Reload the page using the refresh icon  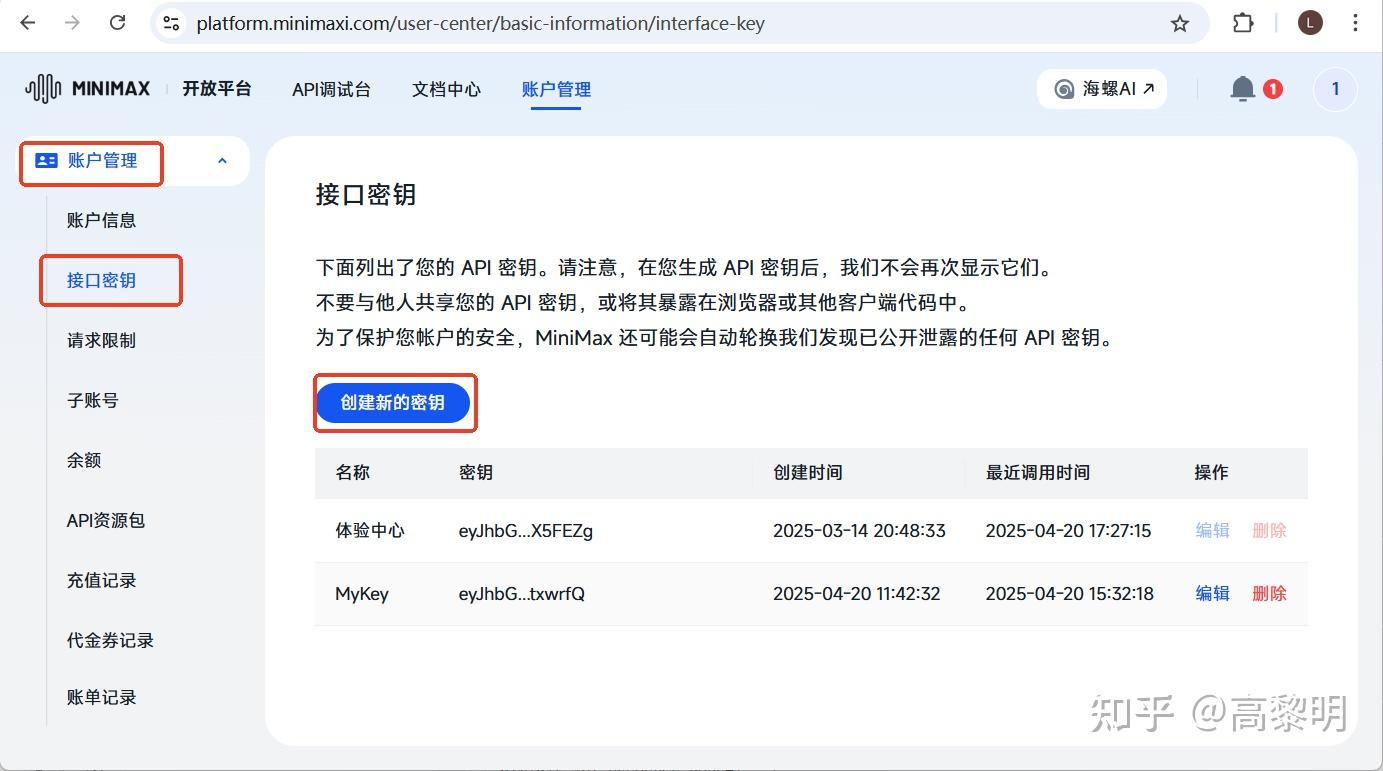(x=117, y=22)
